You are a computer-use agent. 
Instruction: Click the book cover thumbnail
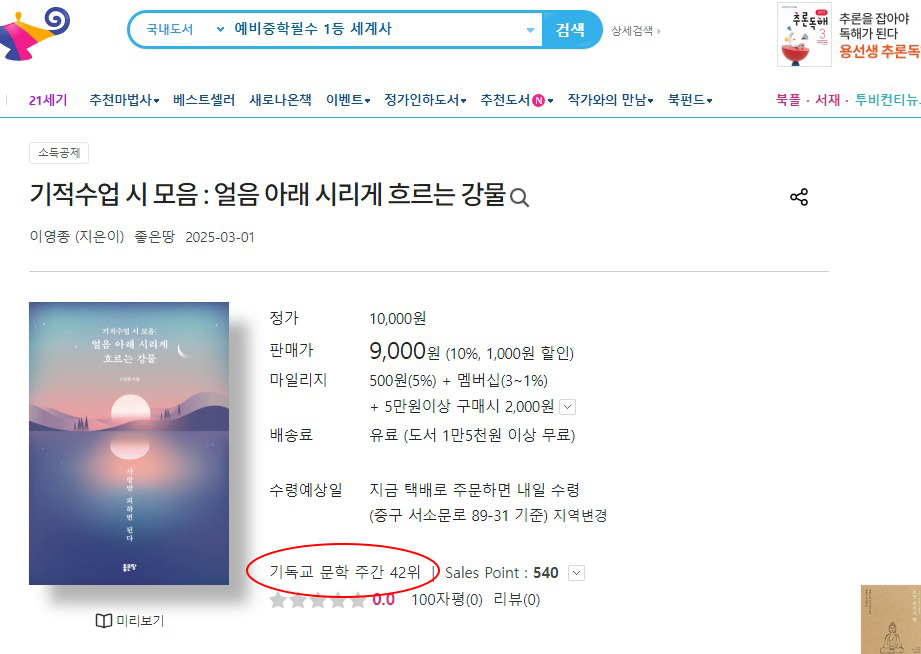129,444
